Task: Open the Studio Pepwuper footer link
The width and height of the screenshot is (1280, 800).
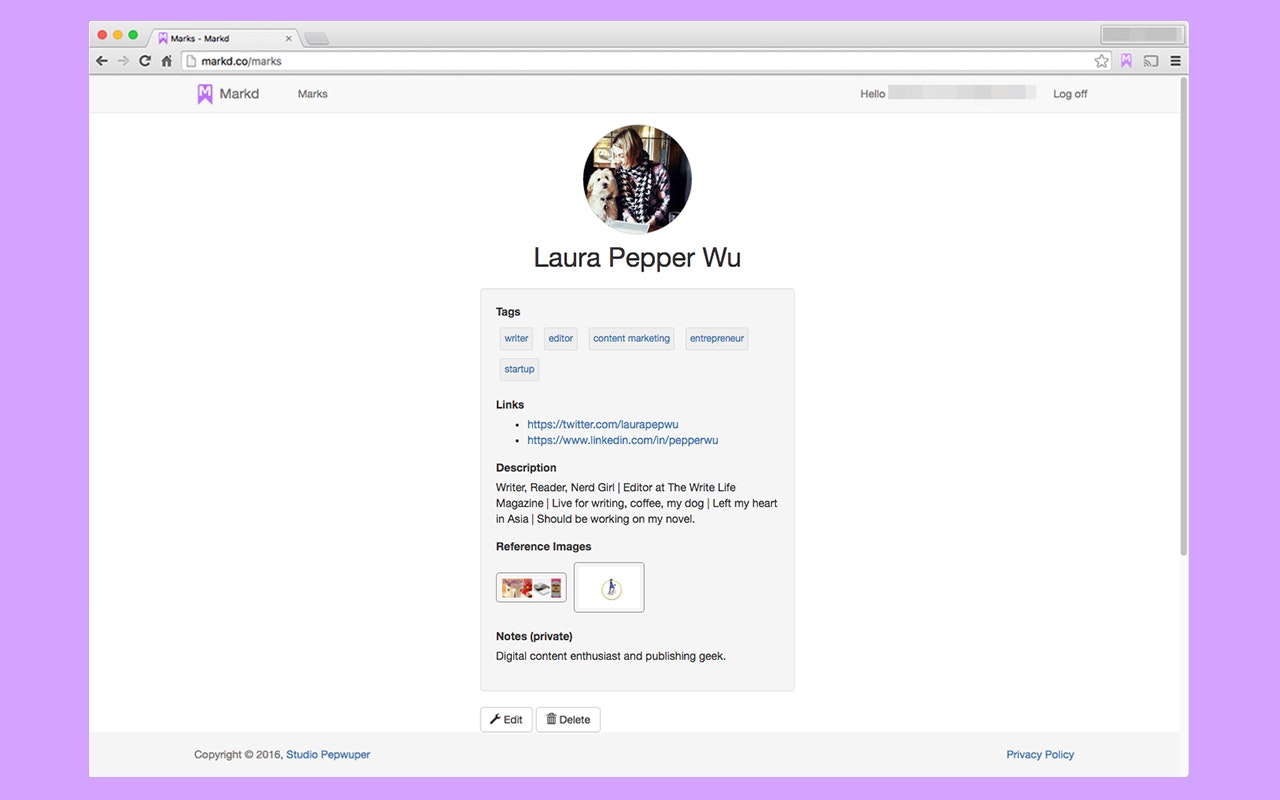Action: pyautogui.click(x=328, y=754)
